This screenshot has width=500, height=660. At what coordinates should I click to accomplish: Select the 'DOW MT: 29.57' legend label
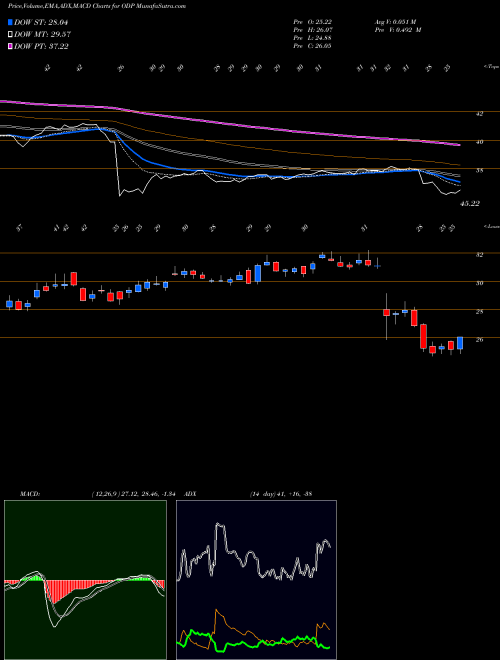(x=42, y=35)
